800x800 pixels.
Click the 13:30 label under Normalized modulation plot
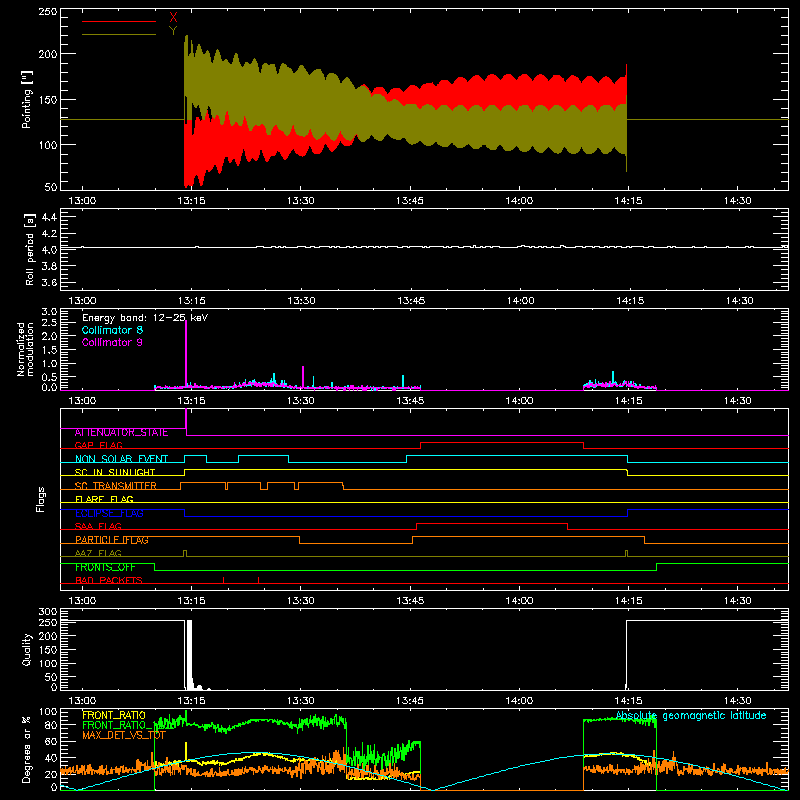[301, 401]
